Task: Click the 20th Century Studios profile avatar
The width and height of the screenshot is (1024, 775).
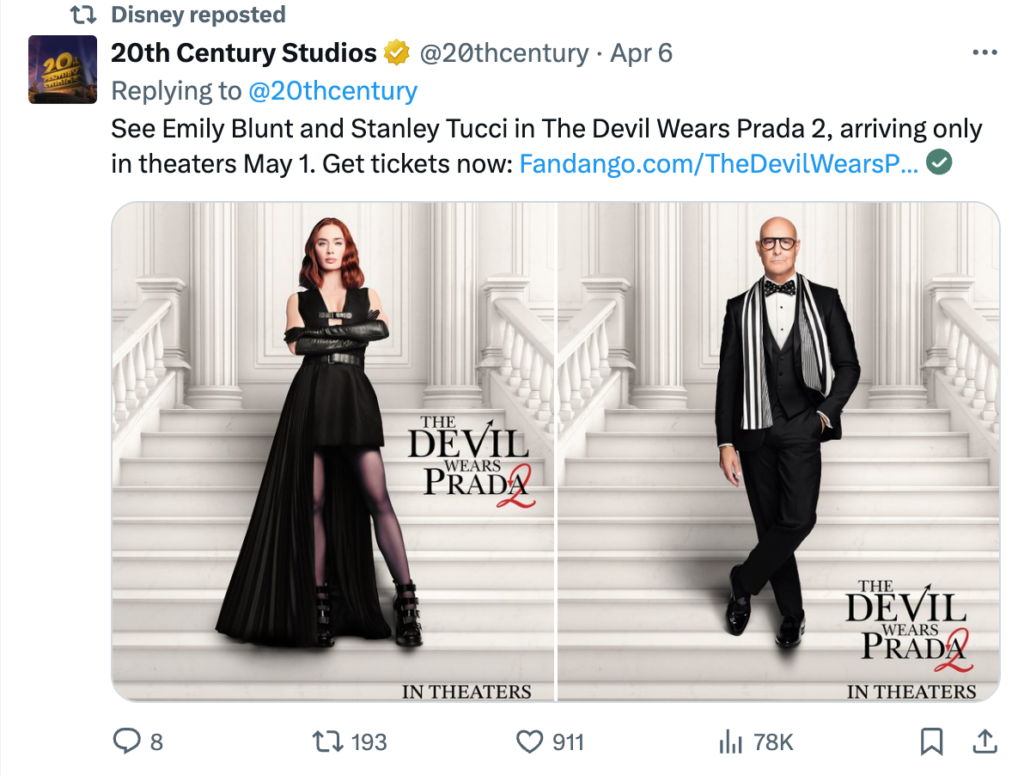Action: coord(62,70)
